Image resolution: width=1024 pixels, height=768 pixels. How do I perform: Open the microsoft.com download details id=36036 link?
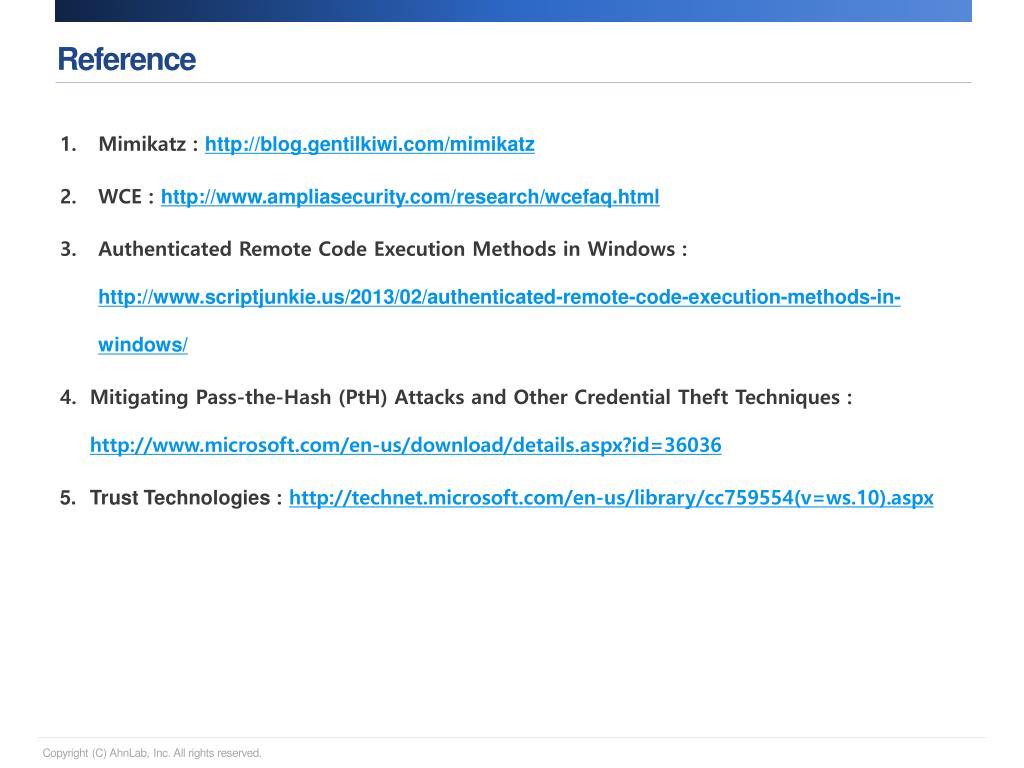pos(406,445)
